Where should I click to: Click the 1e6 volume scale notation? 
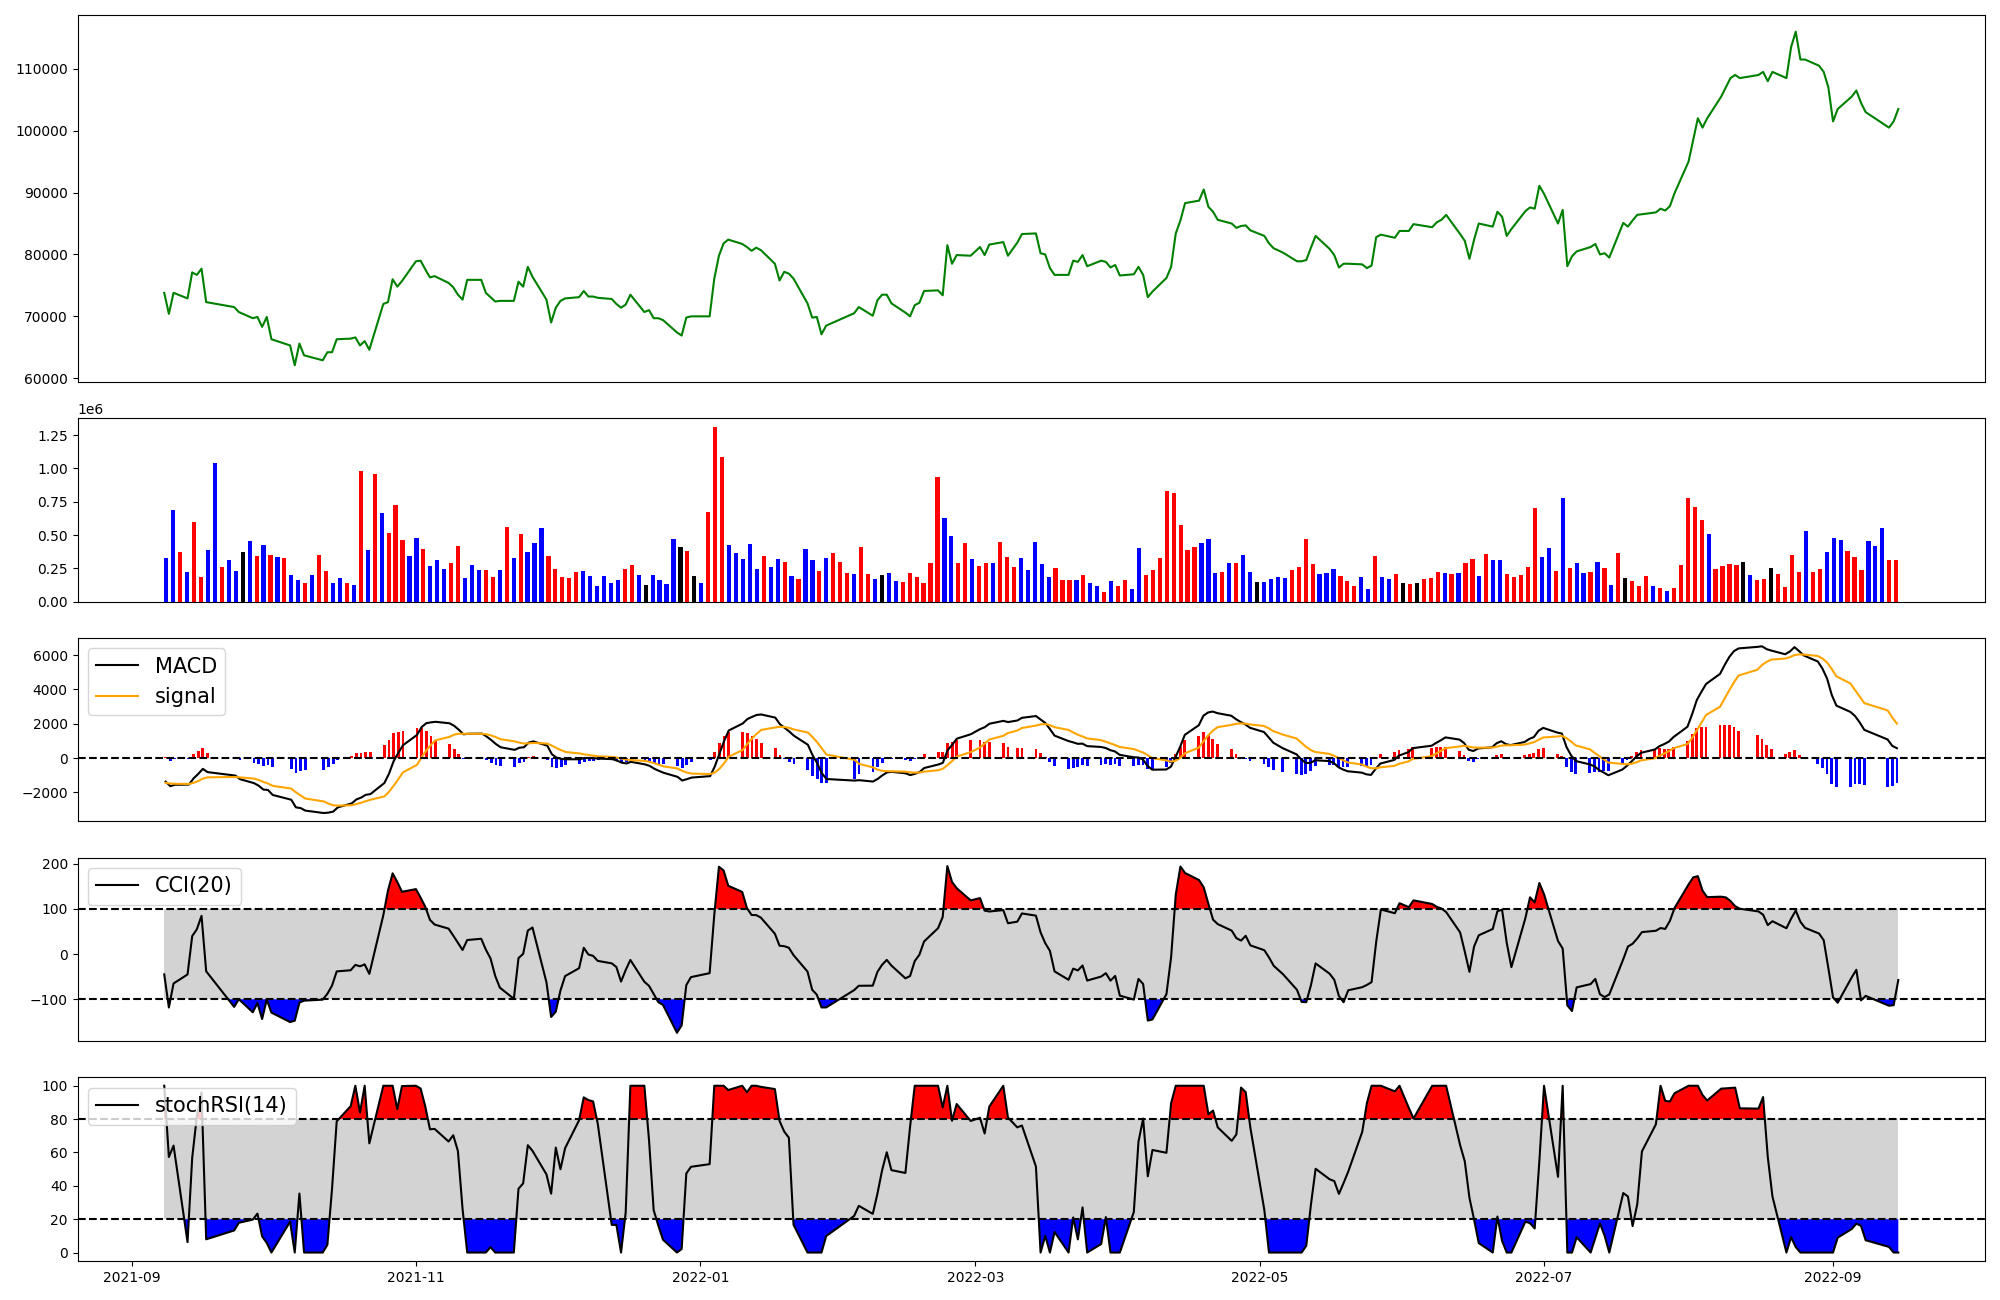coord(90,410)
